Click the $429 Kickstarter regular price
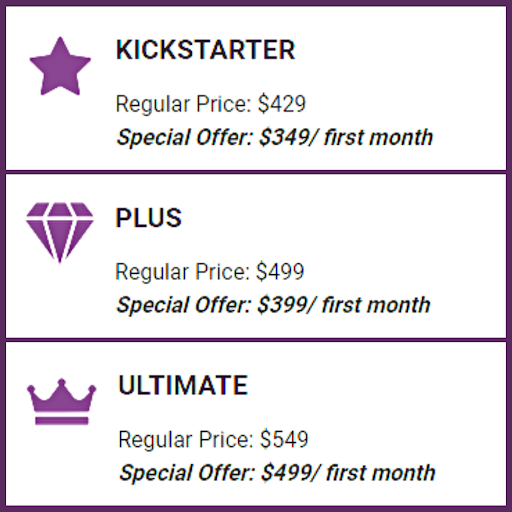The image size is (512, 512). tap(282, 104)
